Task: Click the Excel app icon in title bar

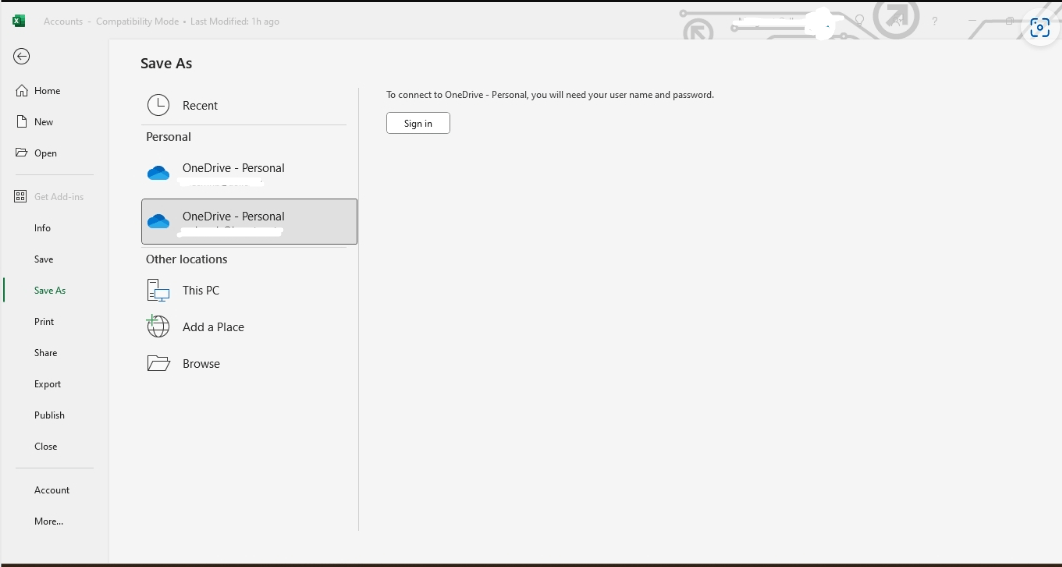Action: [x=19, y=21]
